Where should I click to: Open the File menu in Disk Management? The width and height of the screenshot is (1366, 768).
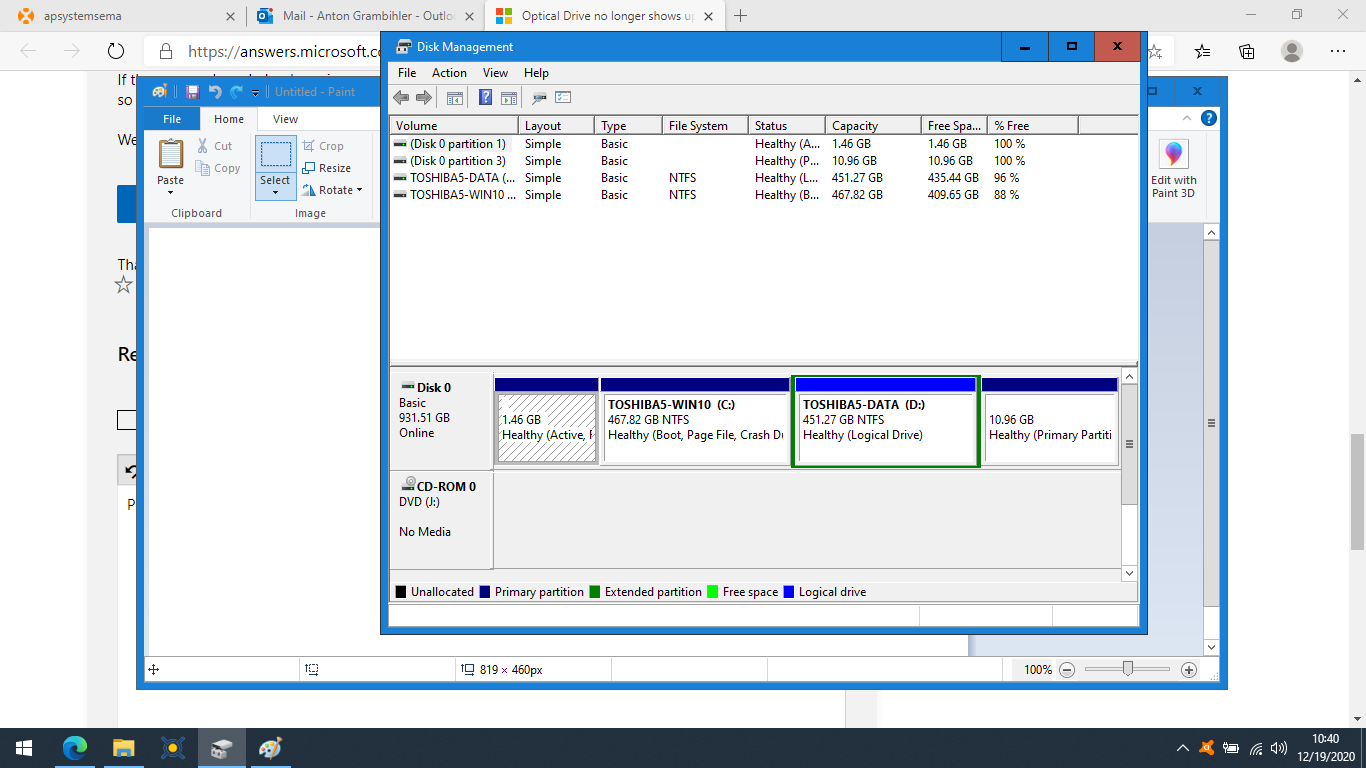pos(407,73)
